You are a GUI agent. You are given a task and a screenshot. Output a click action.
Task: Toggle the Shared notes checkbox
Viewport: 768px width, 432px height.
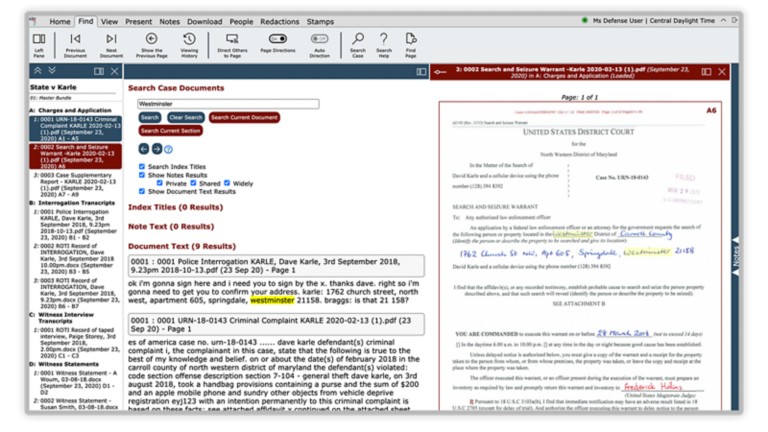click(x=193, y=183)
